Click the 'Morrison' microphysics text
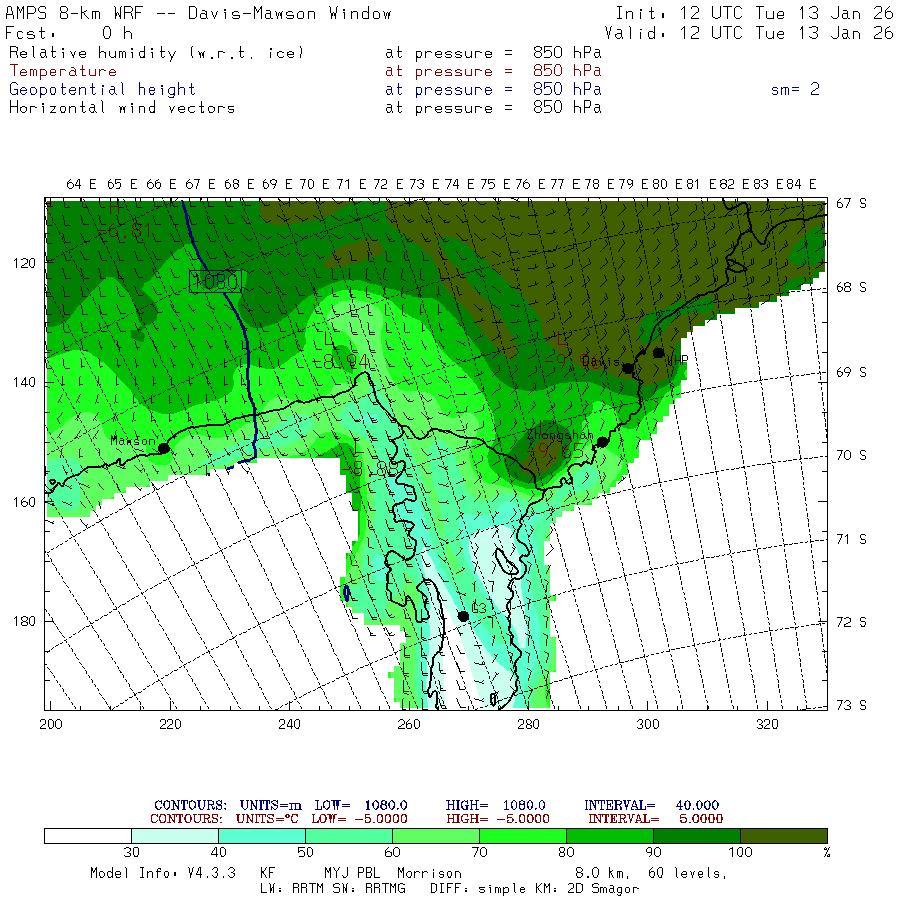Viewport: 900px width, 900px height. click(x=429, y=874)
